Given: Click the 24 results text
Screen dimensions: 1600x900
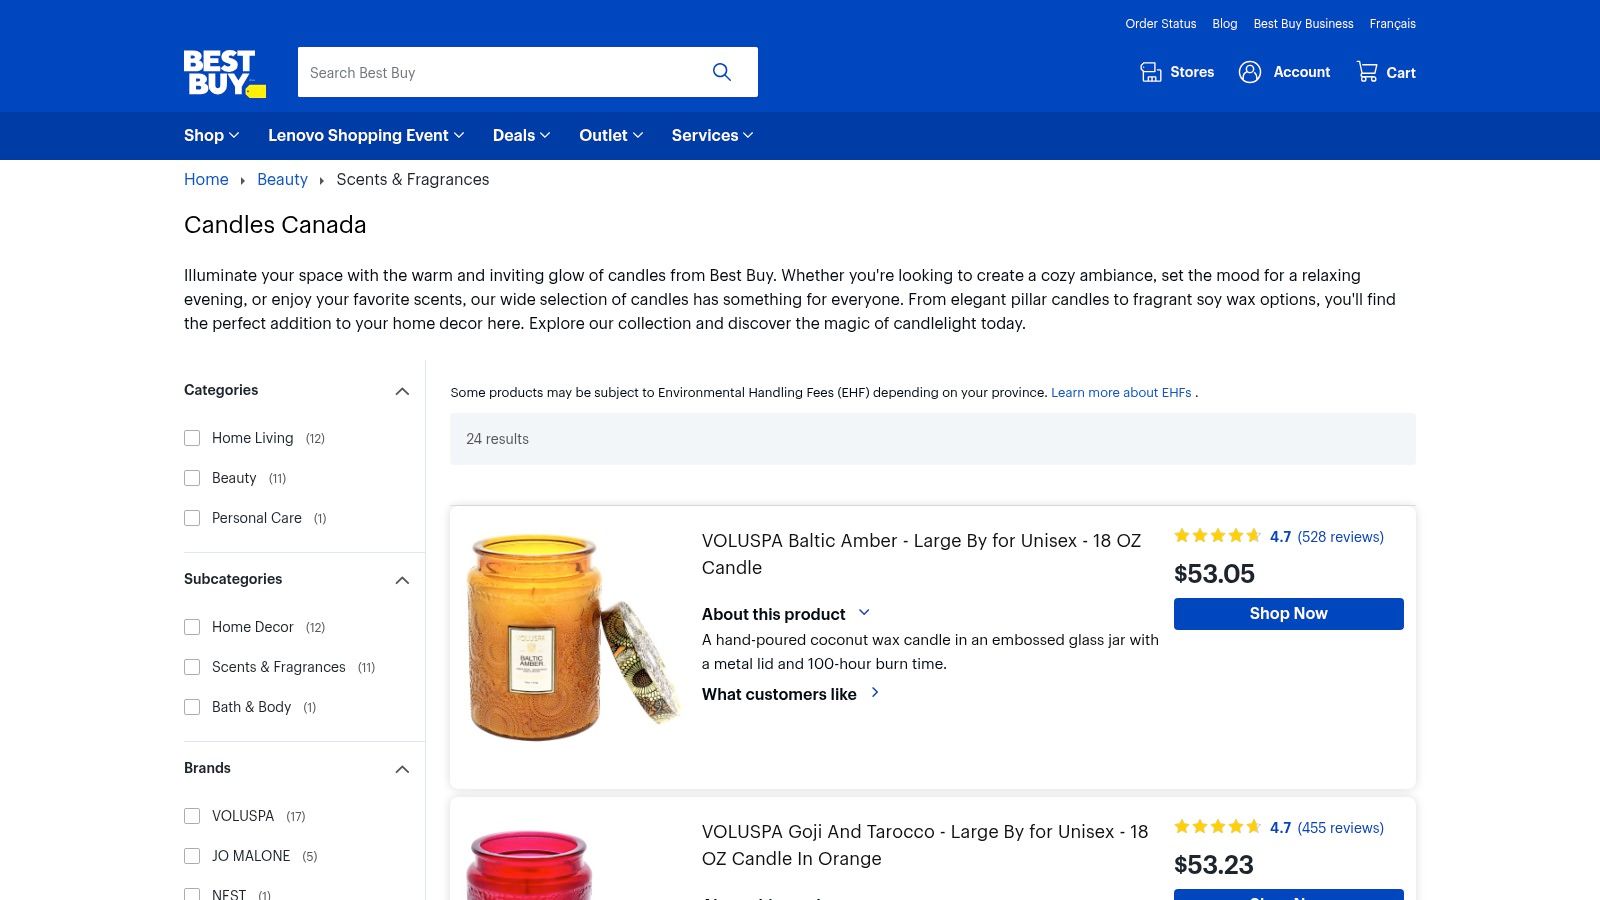Looking at the screenshot, I should click(497, 439).
